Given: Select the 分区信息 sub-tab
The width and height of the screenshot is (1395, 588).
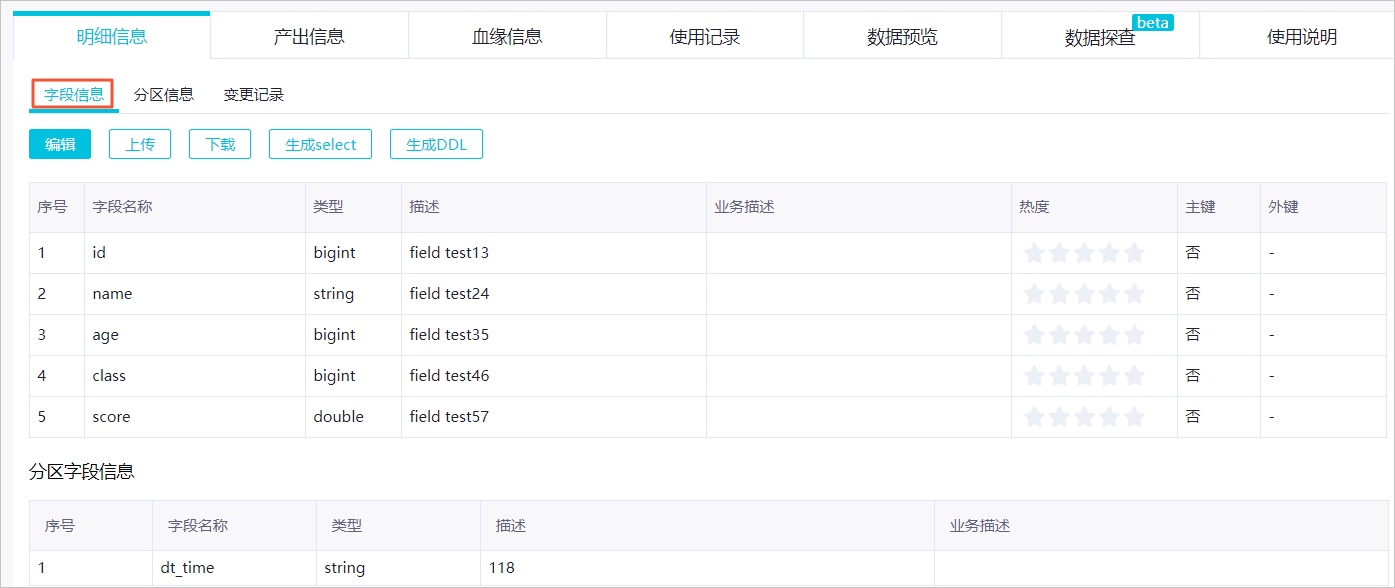Looking at the screenshot, I should click(x=164, y=95).
